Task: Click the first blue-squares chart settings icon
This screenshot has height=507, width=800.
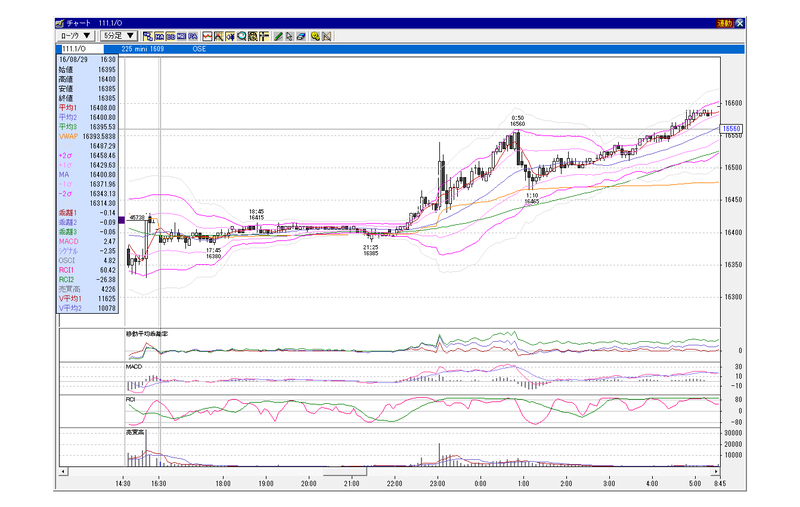Action: click(x=148, y=36)
